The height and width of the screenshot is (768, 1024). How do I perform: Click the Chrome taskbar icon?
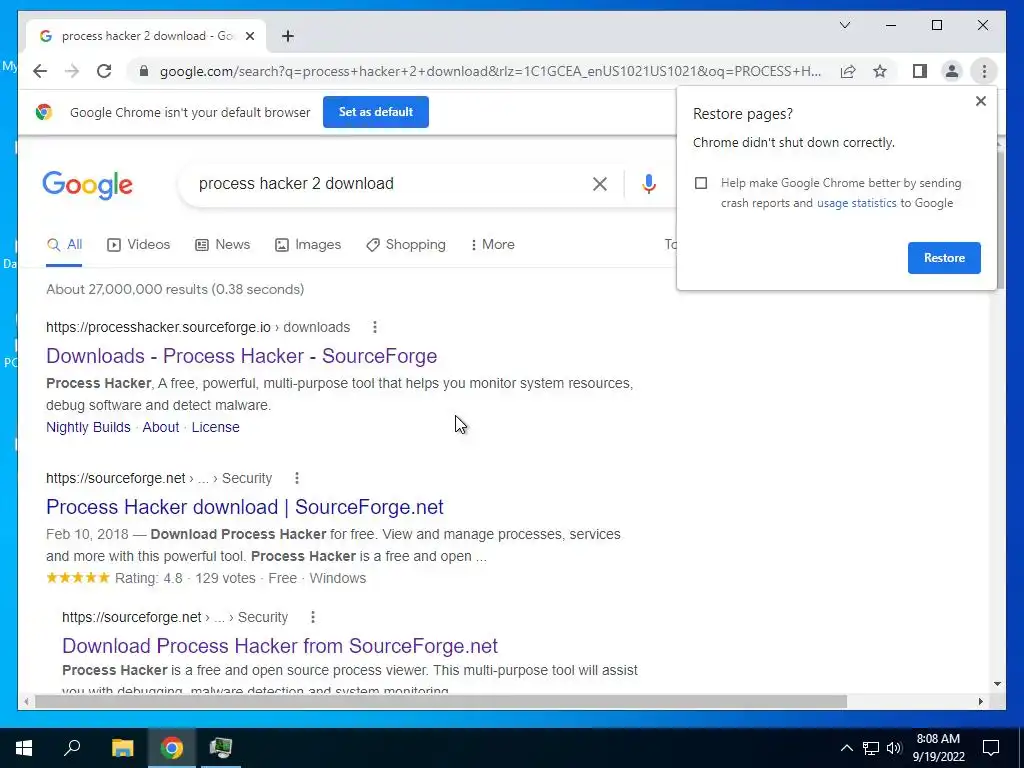[172, 748]
